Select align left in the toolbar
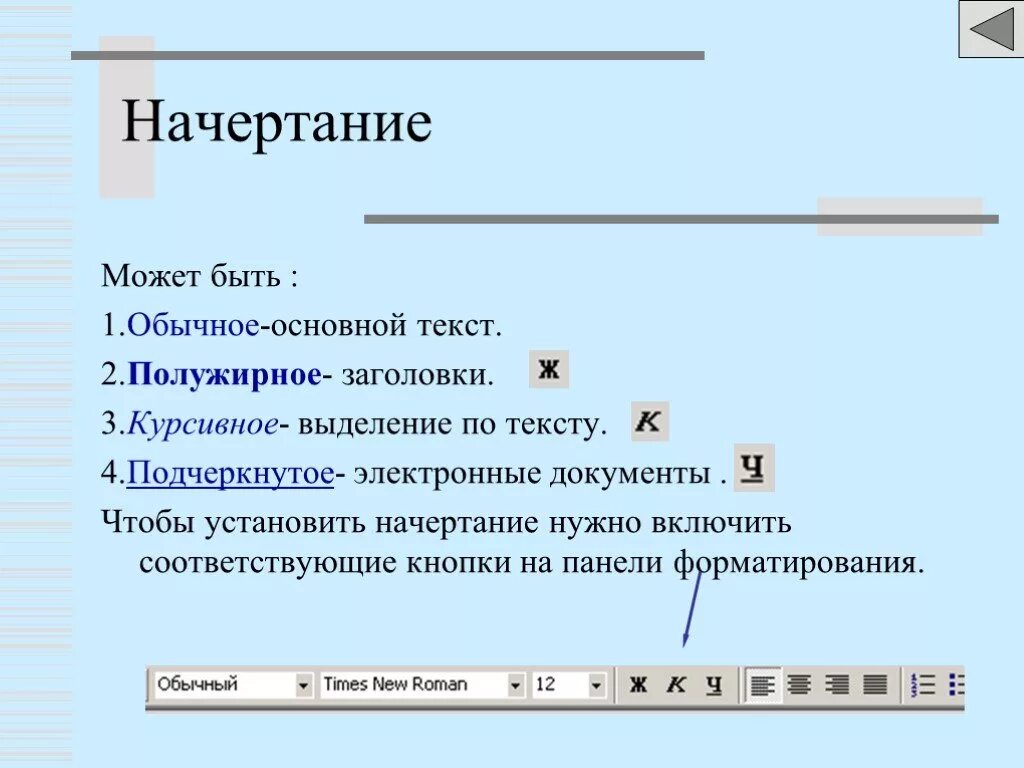This screenshot has height=768, width=1024. (762, 684)
